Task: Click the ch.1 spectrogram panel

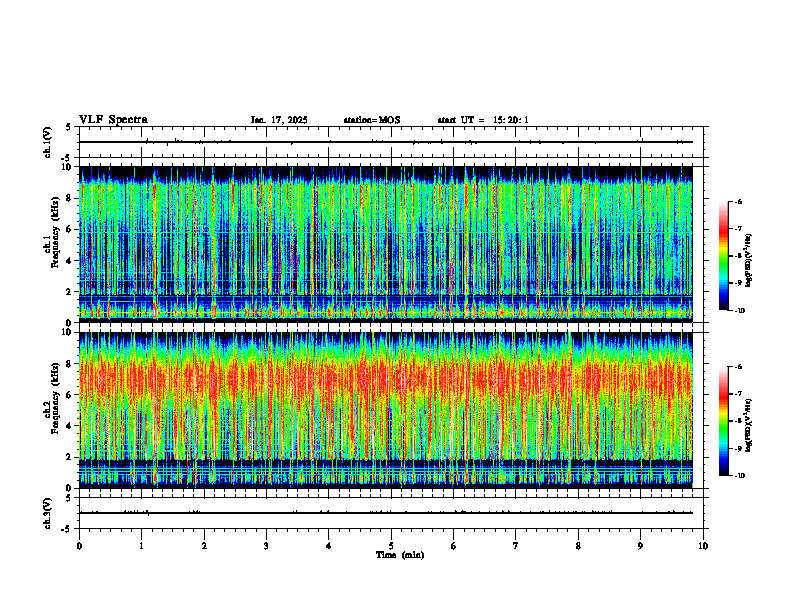Action: [386, 244]
